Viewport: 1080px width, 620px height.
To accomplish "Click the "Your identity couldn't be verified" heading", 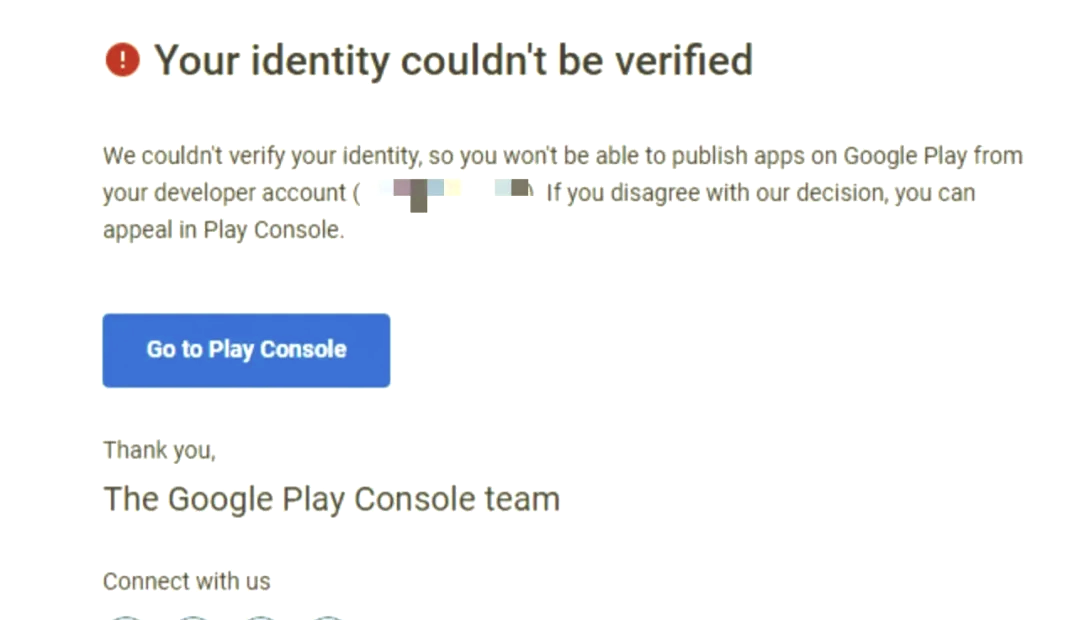I will click(x=453, y=61).
